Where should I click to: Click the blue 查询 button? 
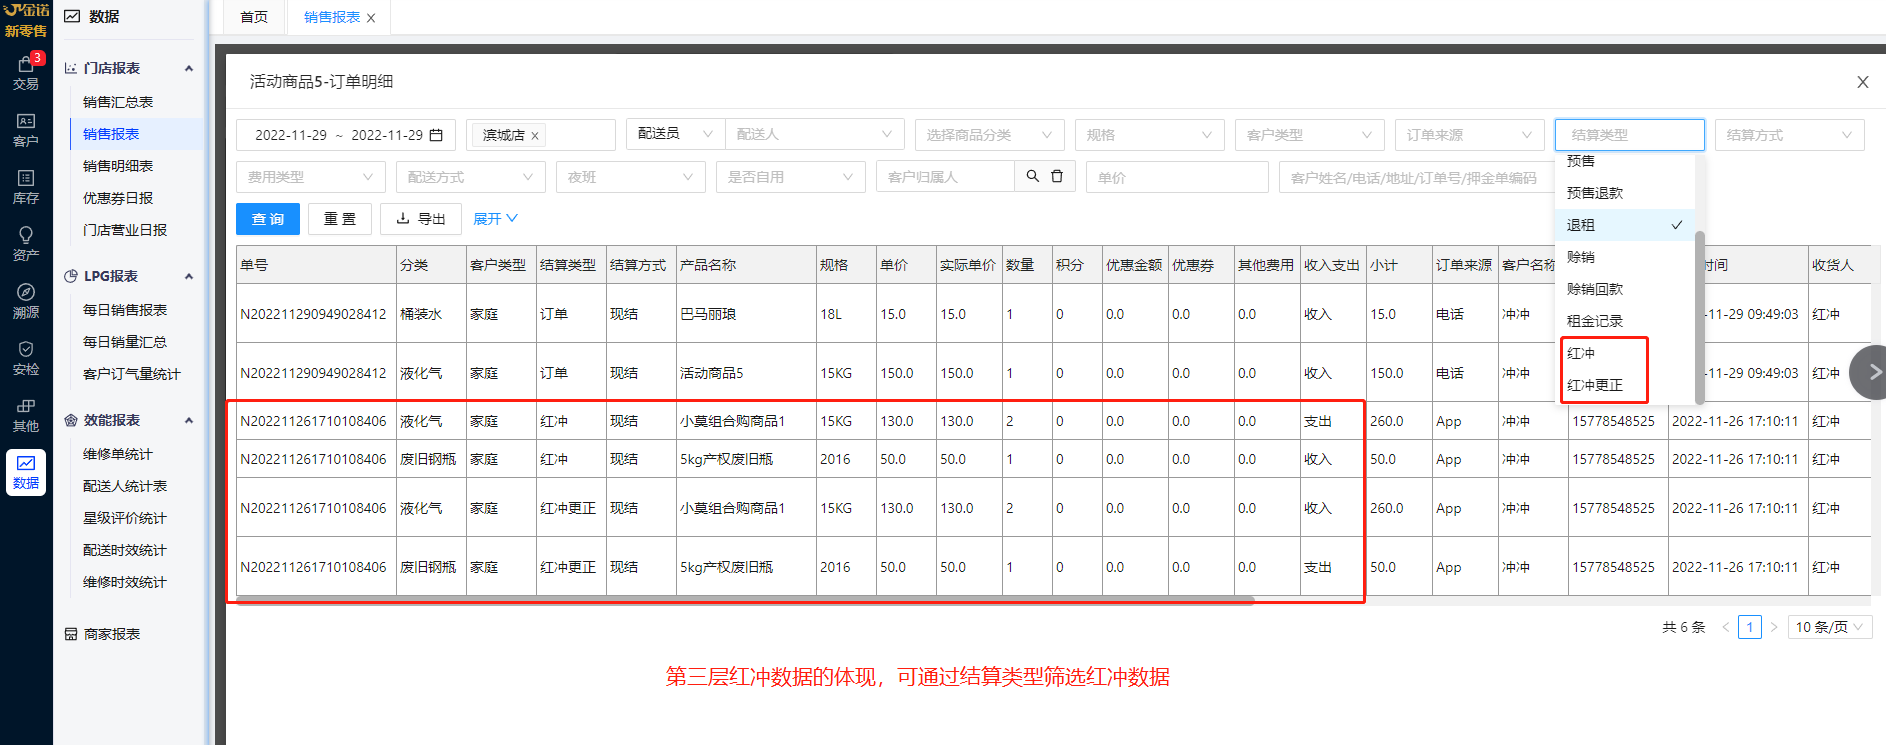tap(267, 219)
